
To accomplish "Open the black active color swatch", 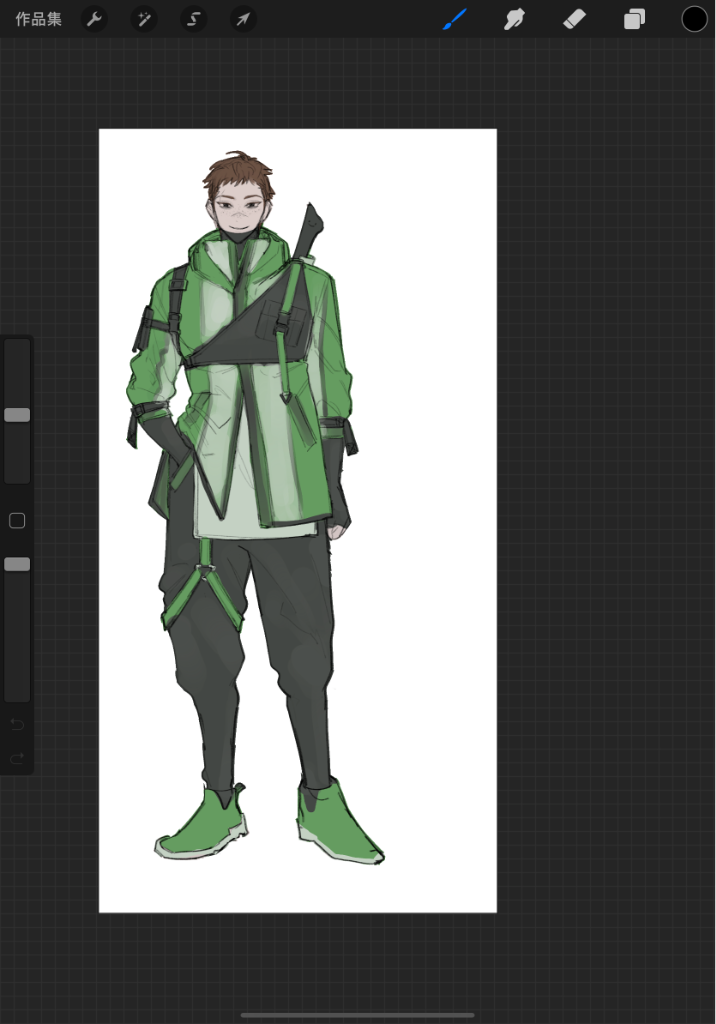I will [694, 19].
